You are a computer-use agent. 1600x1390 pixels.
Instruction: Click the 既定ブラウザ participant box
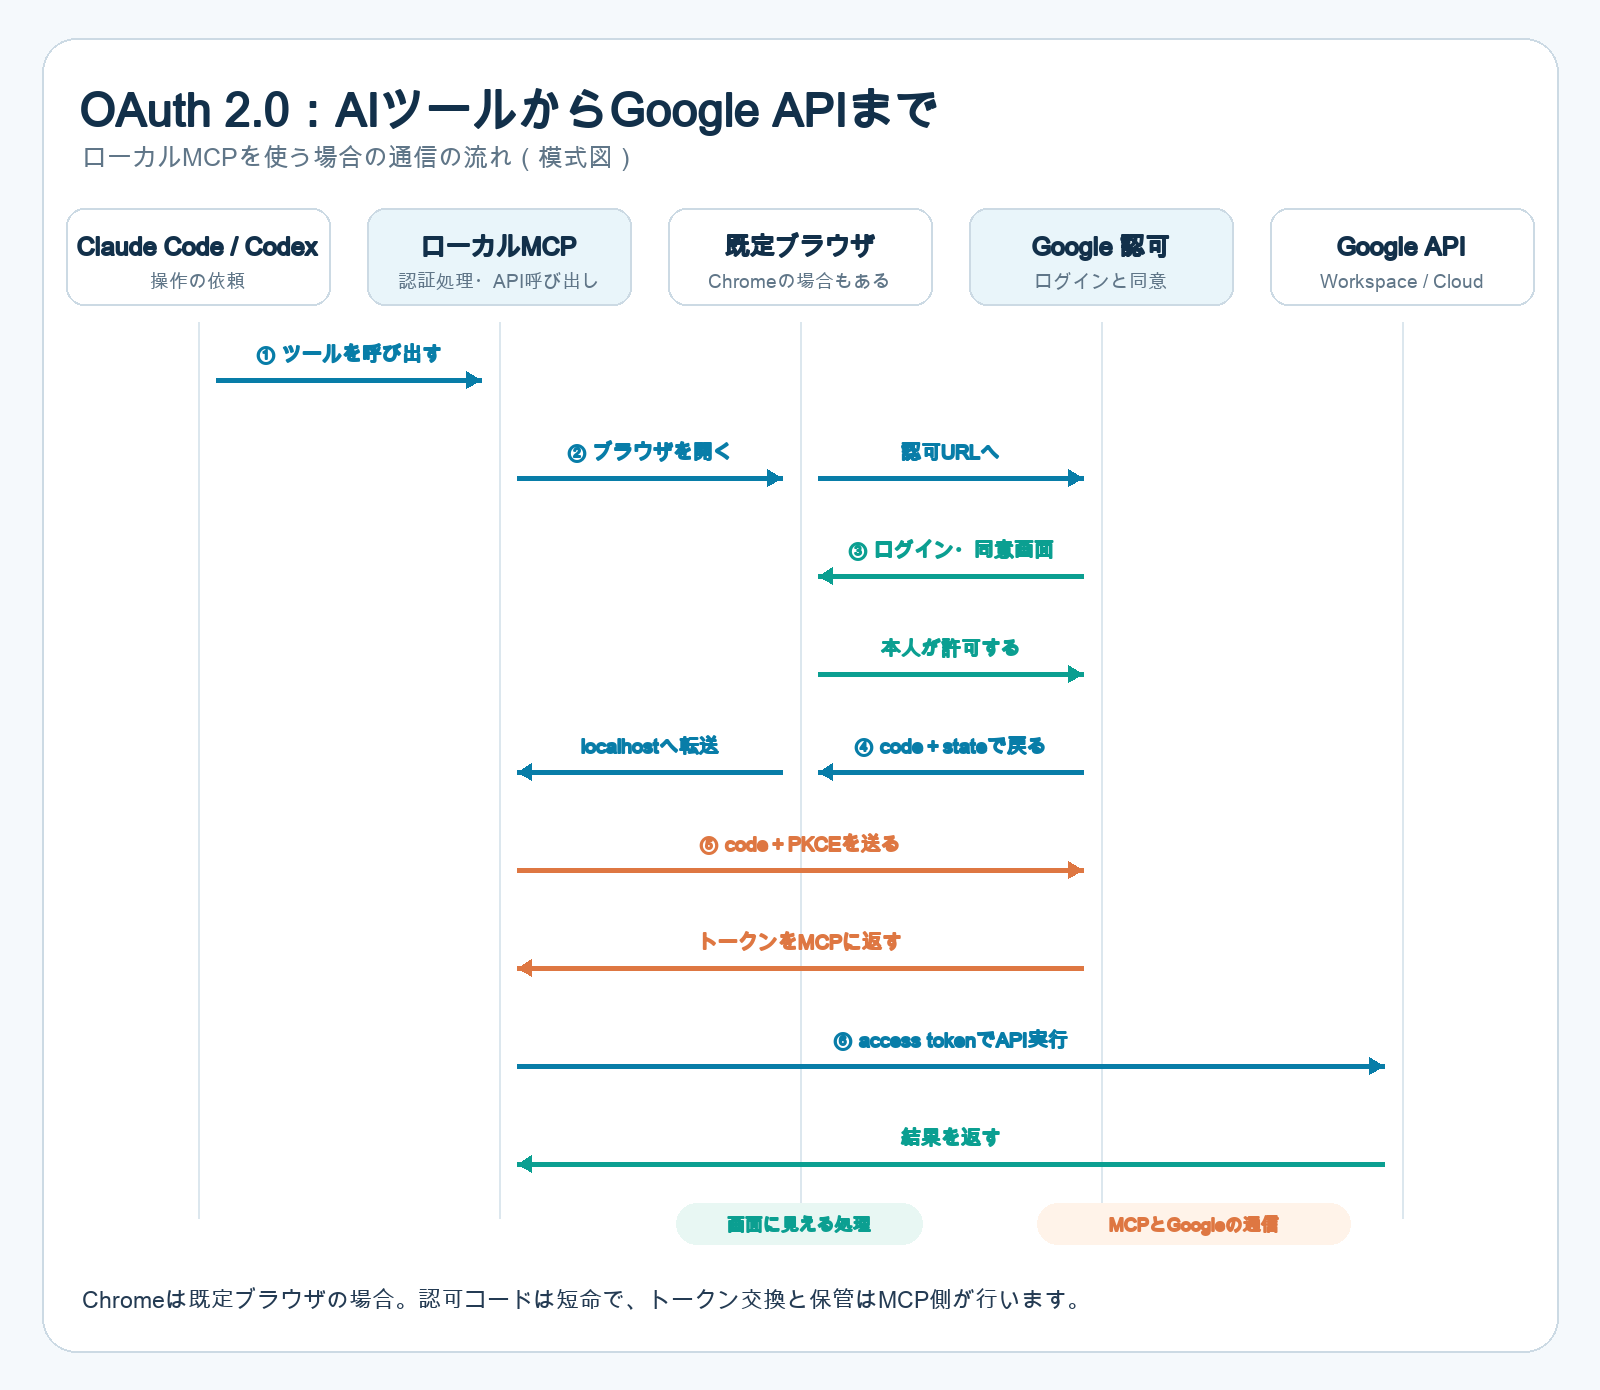[800, 257]
